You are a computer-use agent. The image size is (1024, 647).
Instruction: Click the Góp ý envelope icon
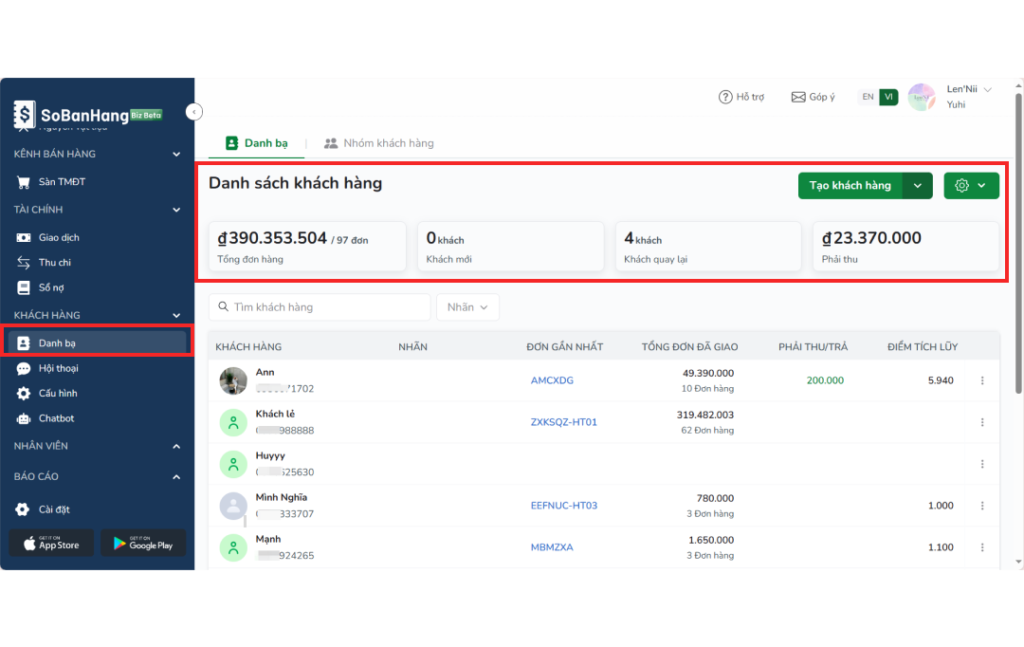pos(798,97)
